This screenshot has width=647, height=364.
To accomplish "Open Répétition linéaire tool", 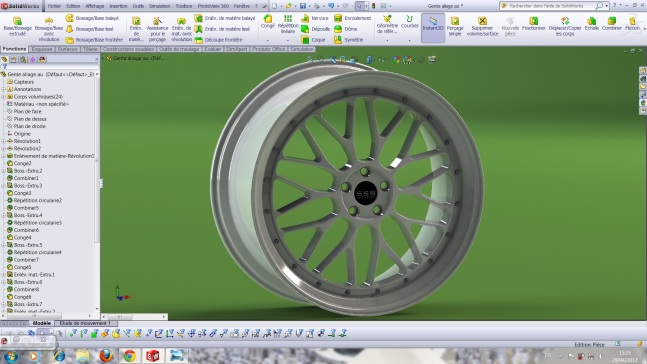I will click(288, 24).
